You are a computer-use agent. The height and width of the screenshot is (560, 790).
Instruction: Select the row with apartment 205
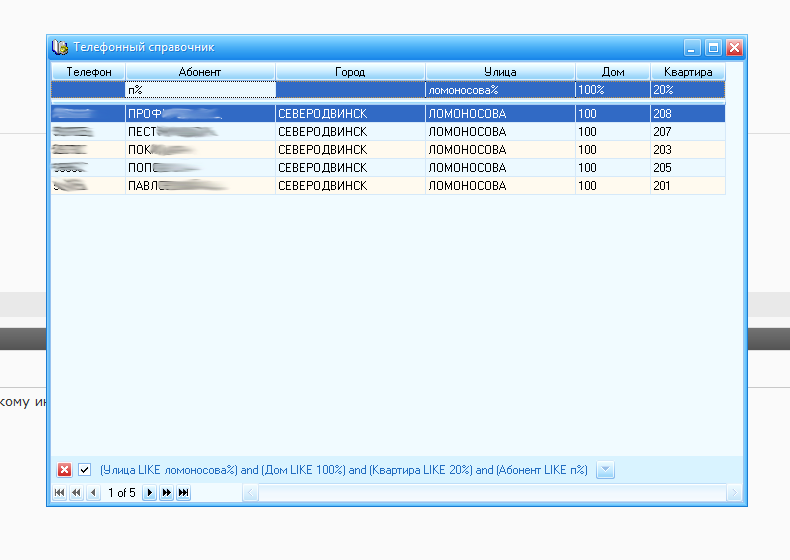pos(388,167)
